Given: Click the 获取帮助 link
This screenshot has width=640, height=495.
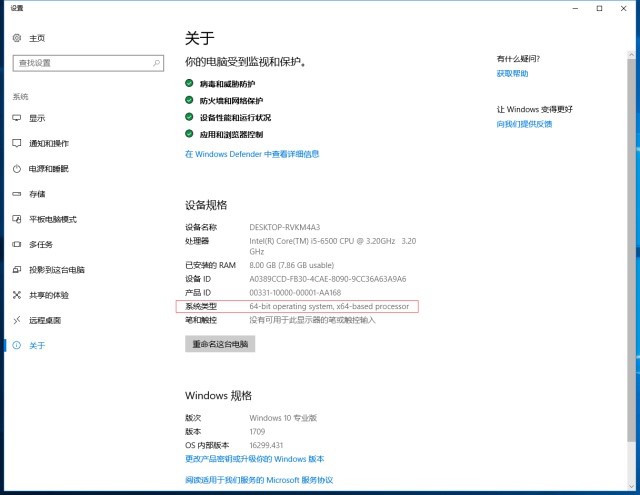Looking at the screenshot, I should [x=512, y=73].
